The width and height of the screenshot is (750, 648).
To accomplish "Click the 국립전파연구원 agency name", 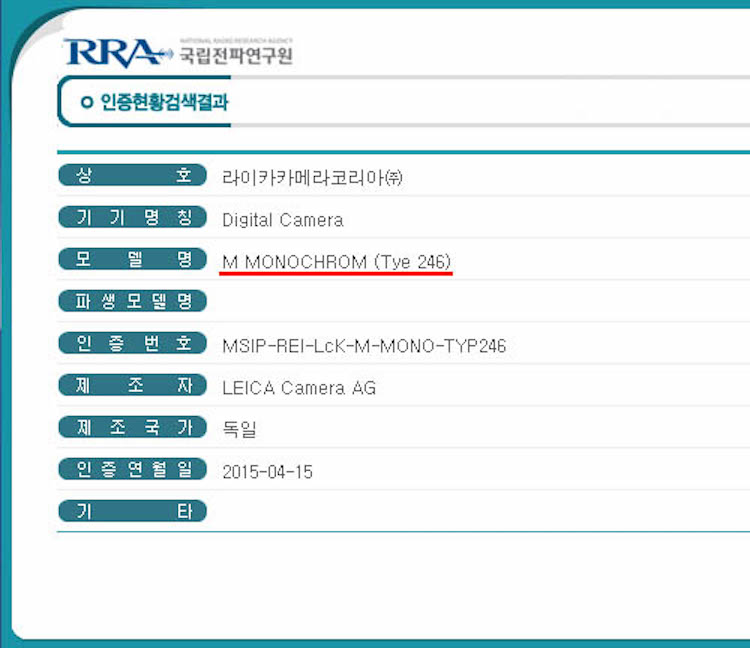I will tap(235, 56).
